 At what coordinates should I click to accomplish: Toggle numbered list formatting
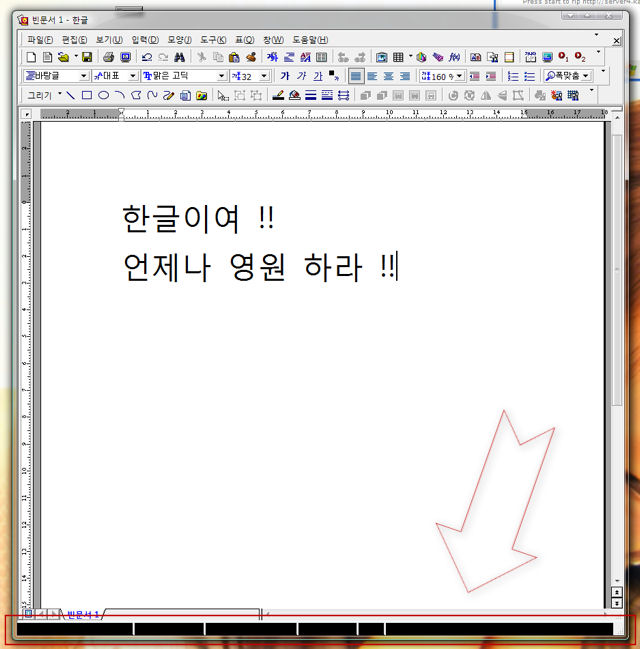click(513, 76)
